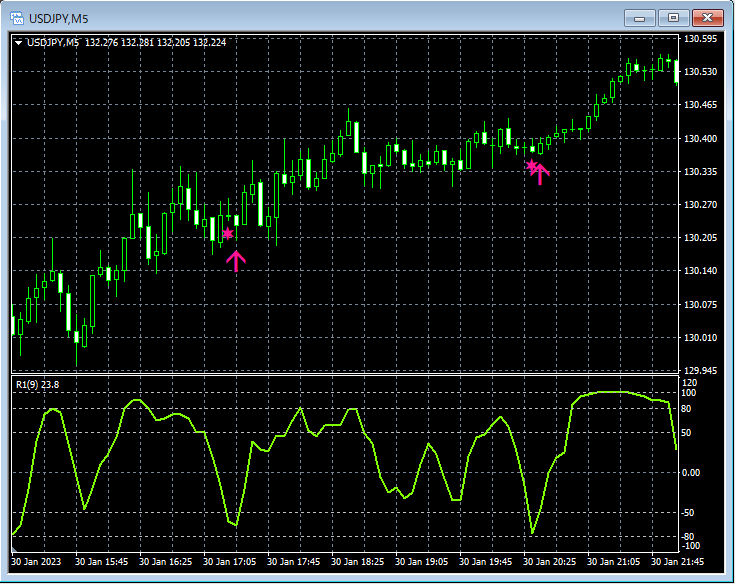
Task: Click the 30 Jan 19:45 time label
Action: pos(485,561)
